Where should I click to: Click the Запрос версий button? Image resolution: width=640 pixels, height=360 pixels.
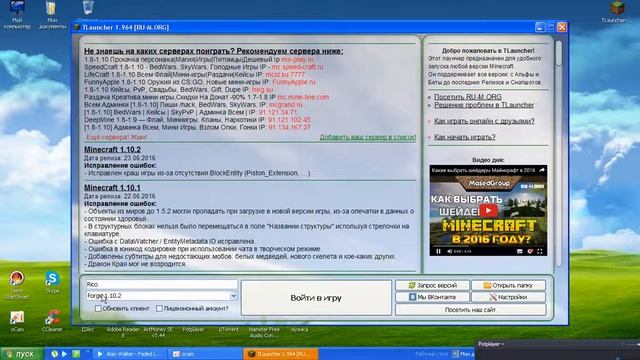(x=433, y=285)
